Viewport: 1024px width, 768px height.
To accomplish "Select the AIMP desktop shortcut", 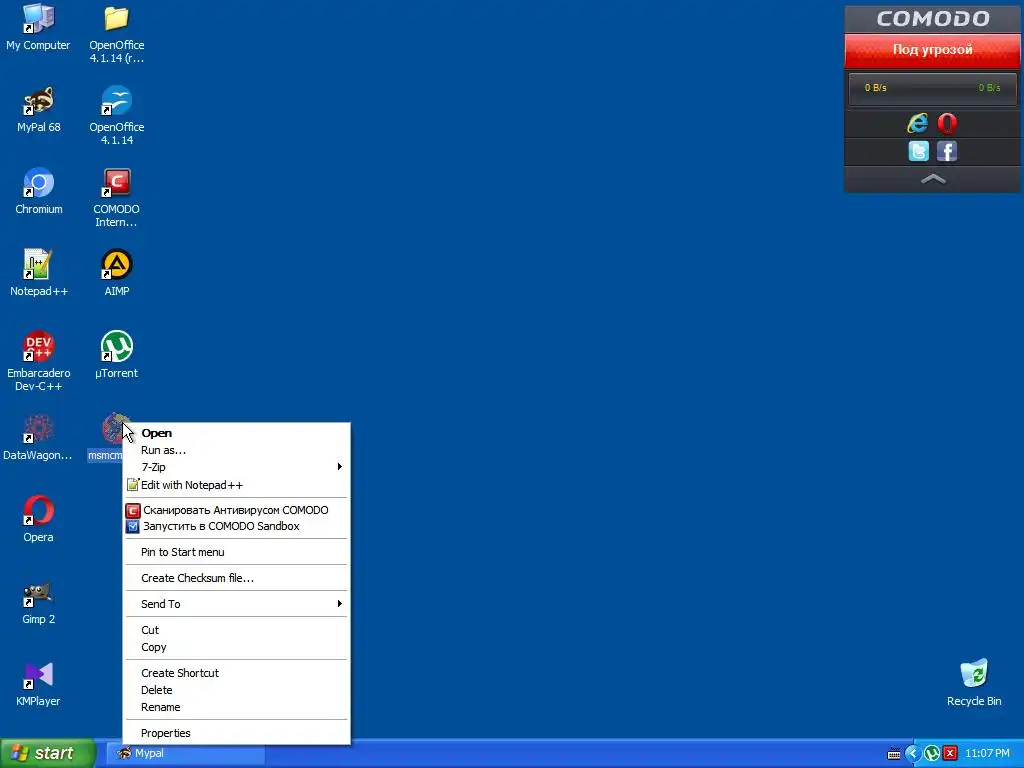I will [x=116, y=273].
